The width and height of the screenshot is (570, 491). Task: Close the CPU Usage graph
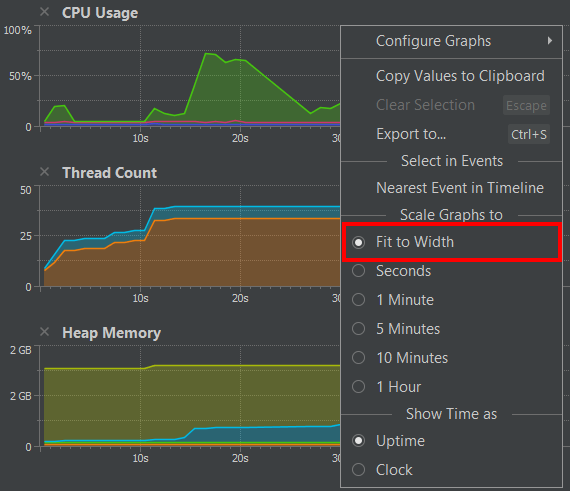pos(44,12)
